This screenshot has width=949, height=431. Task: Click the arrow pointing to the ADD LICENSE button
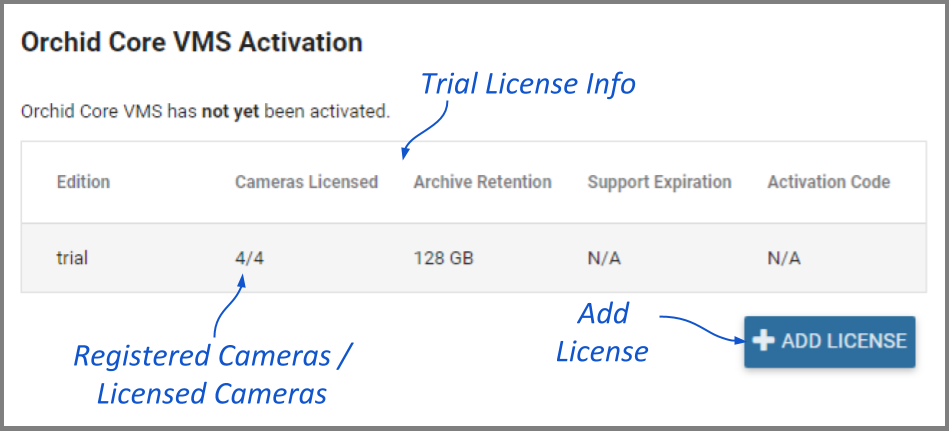(700, 328)
